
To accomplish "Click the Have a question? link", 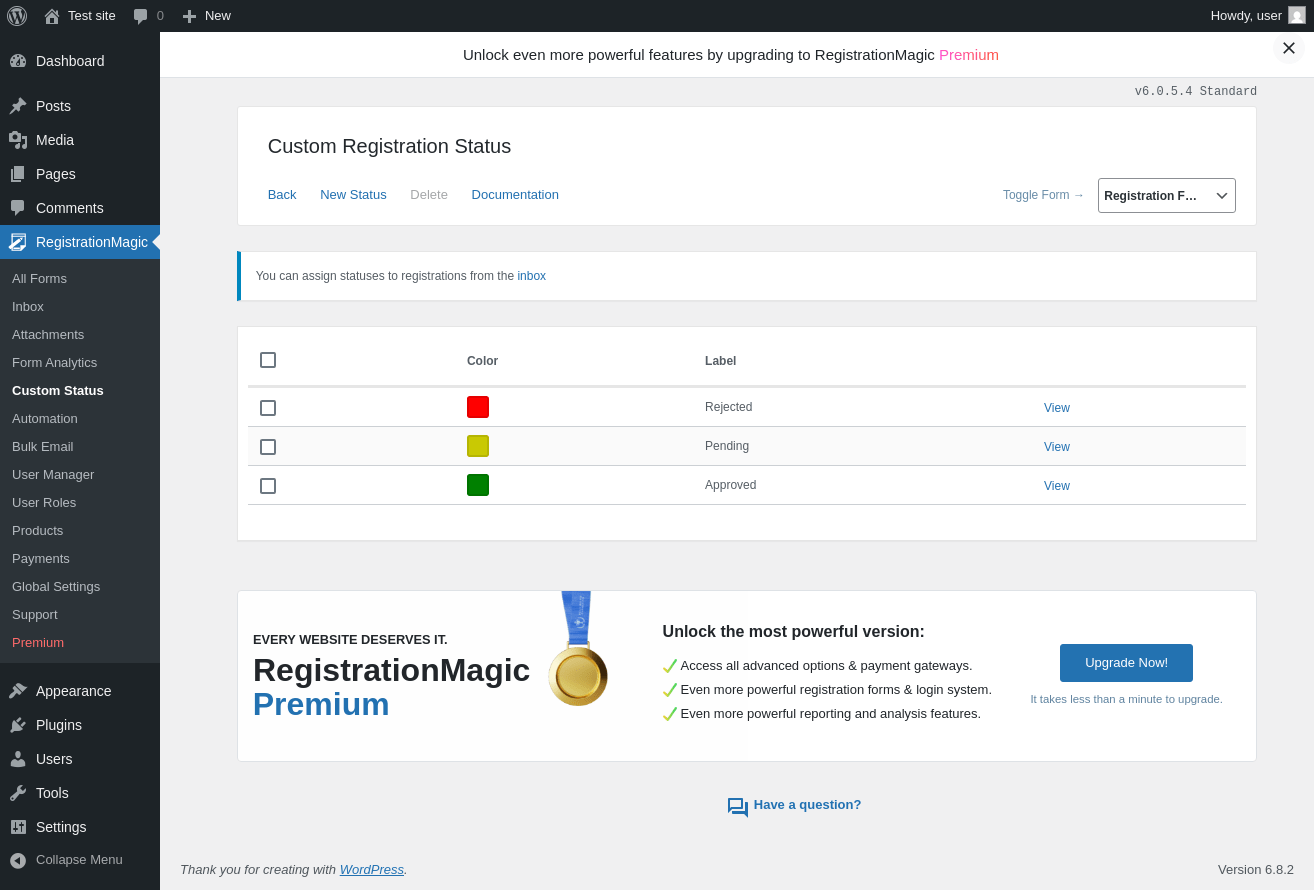I will click(x=807, y=804).
